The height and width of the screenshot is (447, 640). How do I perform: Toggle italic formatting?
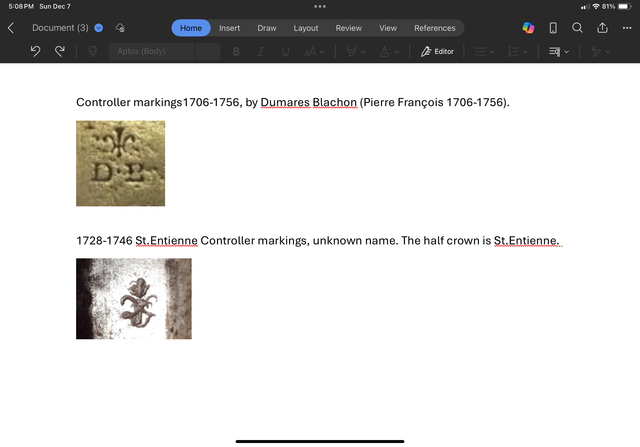click(x=260, y=51)
